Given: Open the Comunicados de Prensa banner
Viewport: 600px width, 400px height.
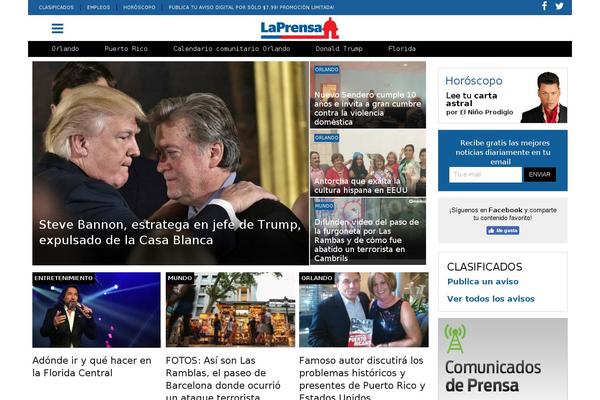Looking at the screenshot, I should tap(502, 359).
